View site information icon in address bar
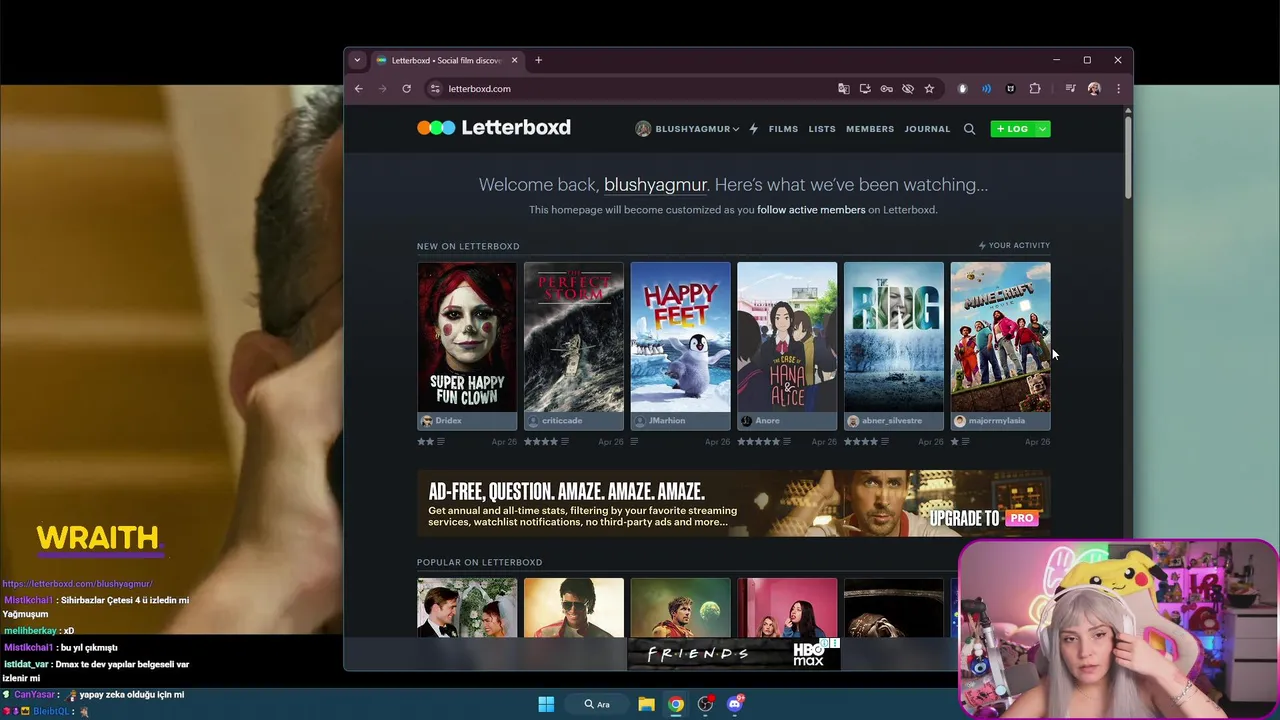This screenshot has width=1280, height=720. (x=435, y=89)
